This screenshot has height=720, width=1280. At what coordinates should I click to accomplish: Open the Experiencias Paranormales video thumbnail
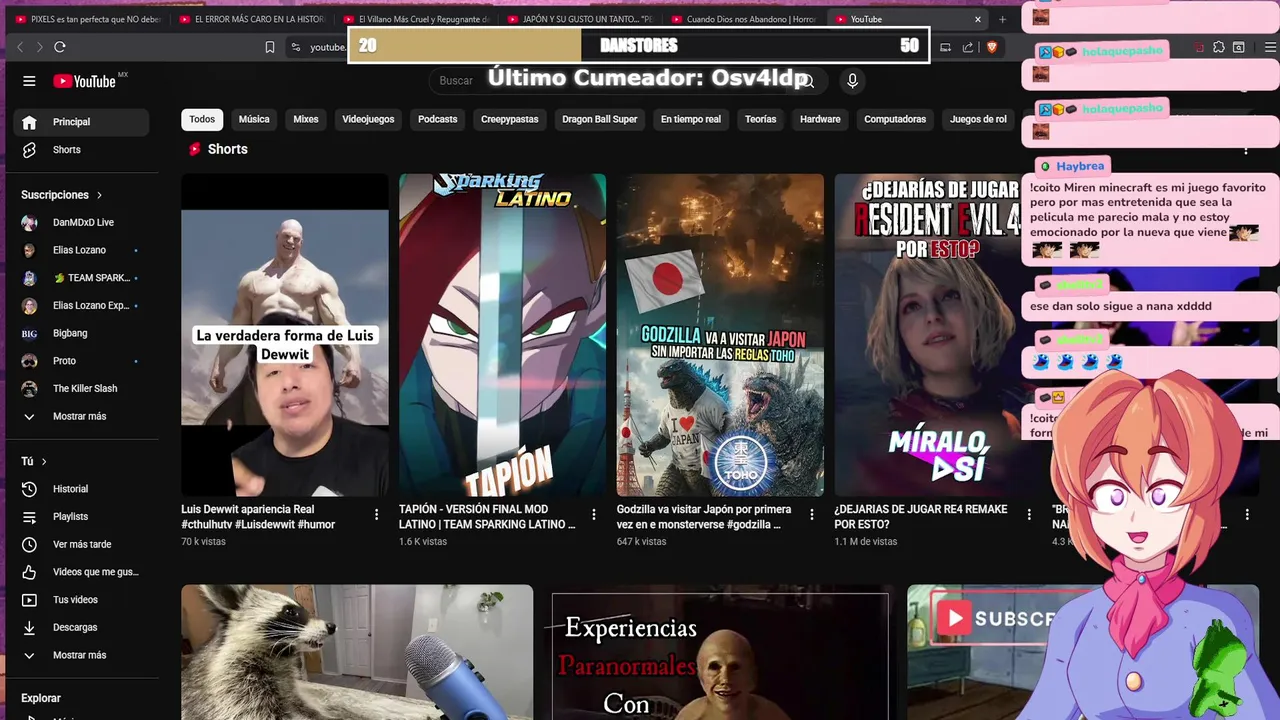(720, 652)
